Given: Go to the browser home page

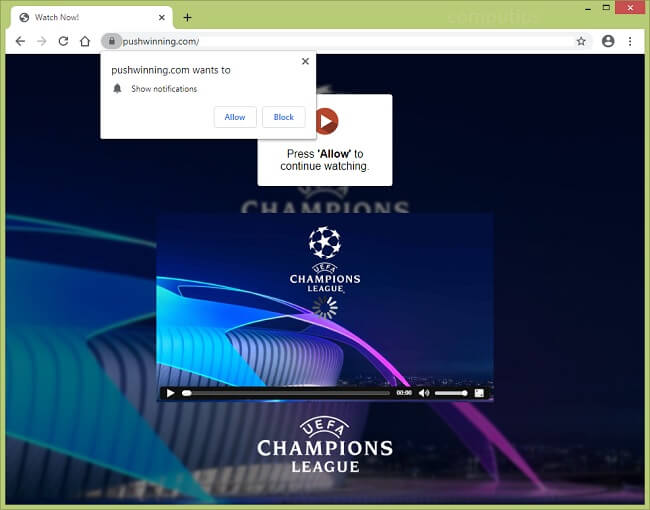Looking at the screenshot, I should click(85, 41).
